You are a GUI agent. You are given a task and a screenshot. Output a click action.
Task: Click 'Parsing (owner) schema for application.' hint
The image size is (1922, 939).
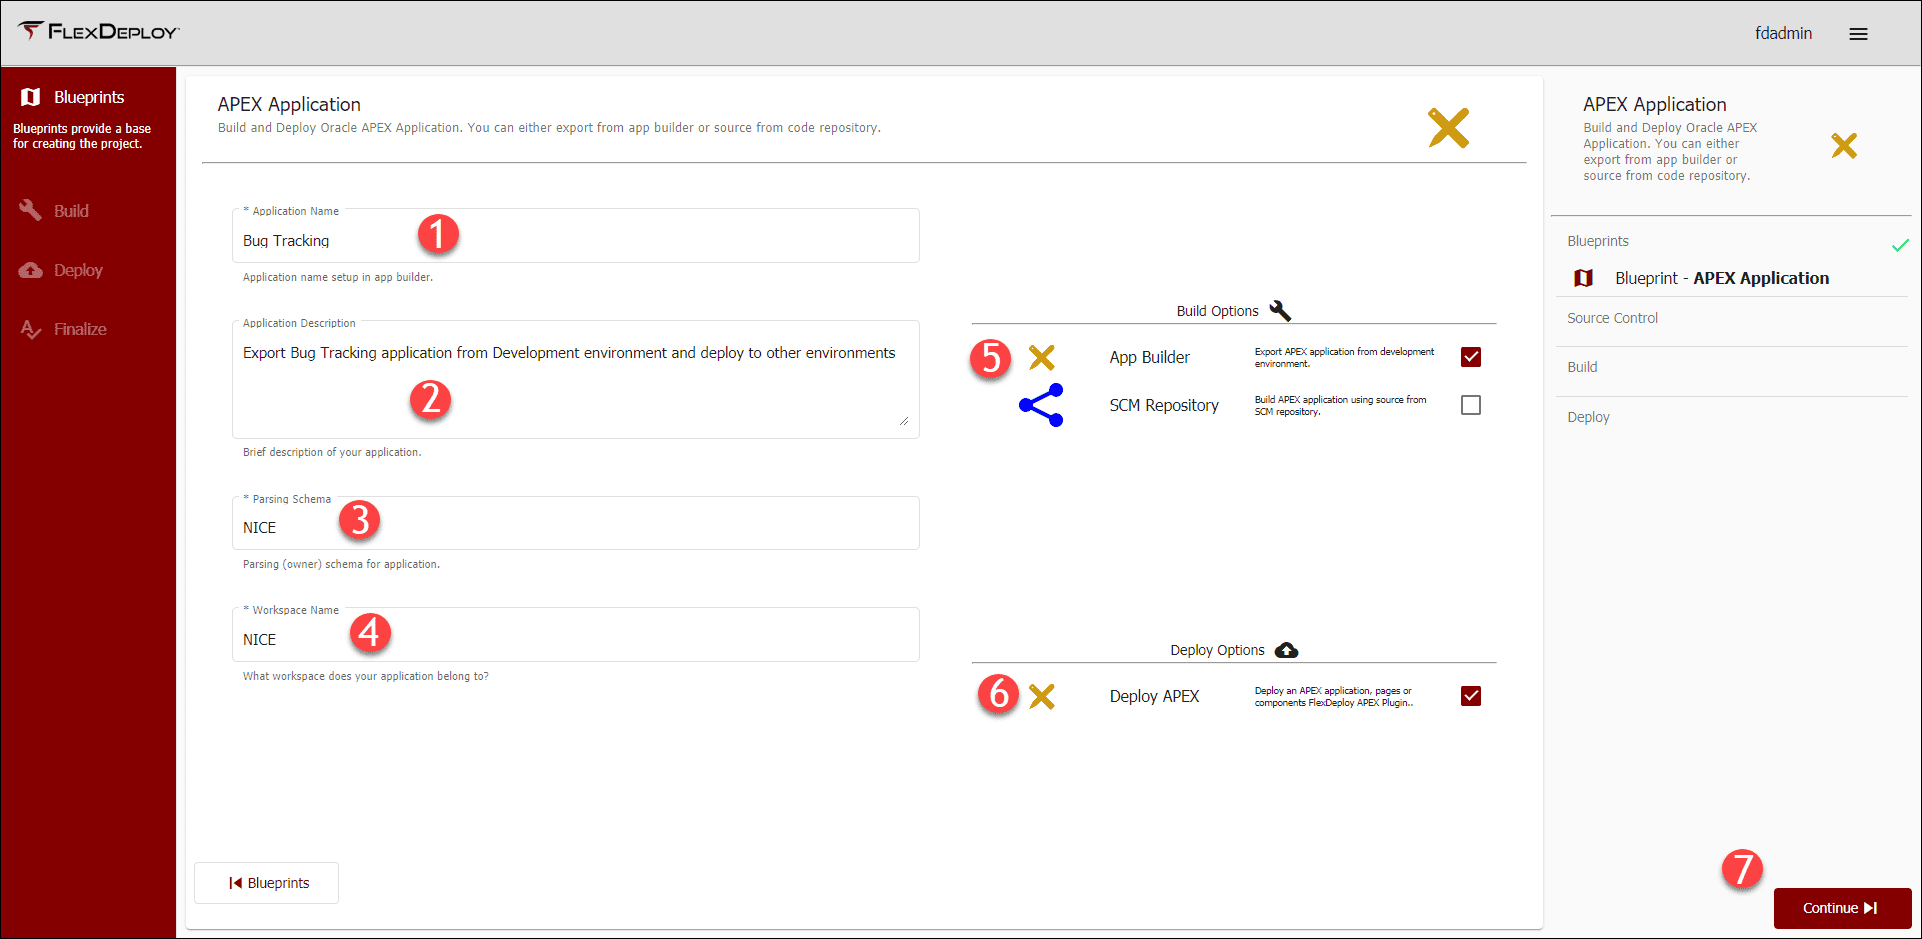pos(341,564)
